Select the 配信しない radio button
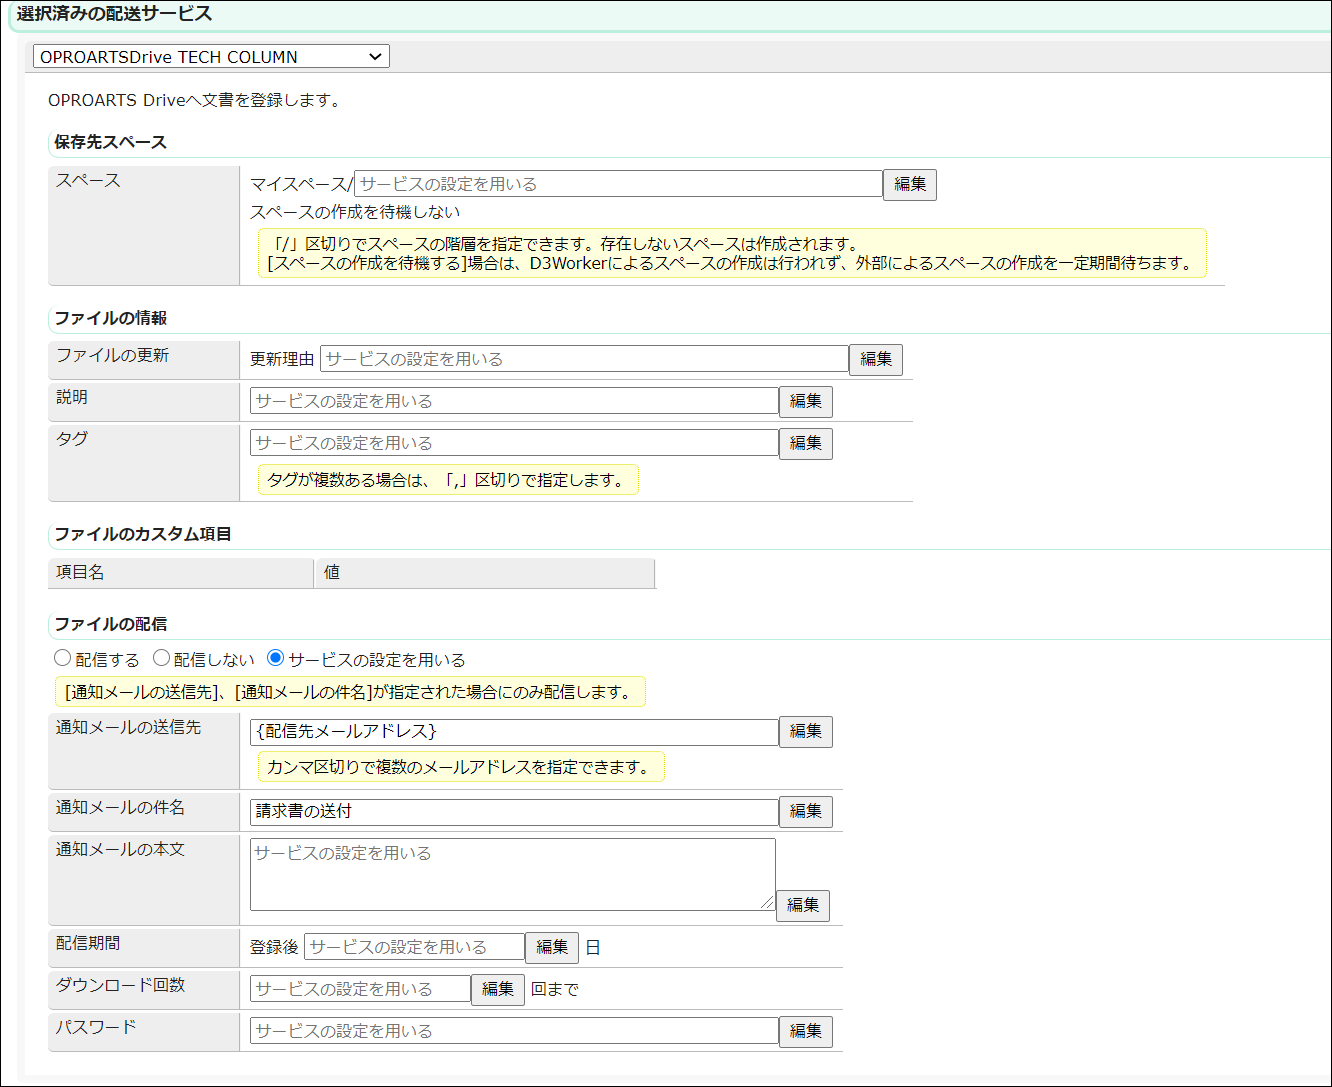The height and width of the screenshot is (1087, 1332). point(161,658)
